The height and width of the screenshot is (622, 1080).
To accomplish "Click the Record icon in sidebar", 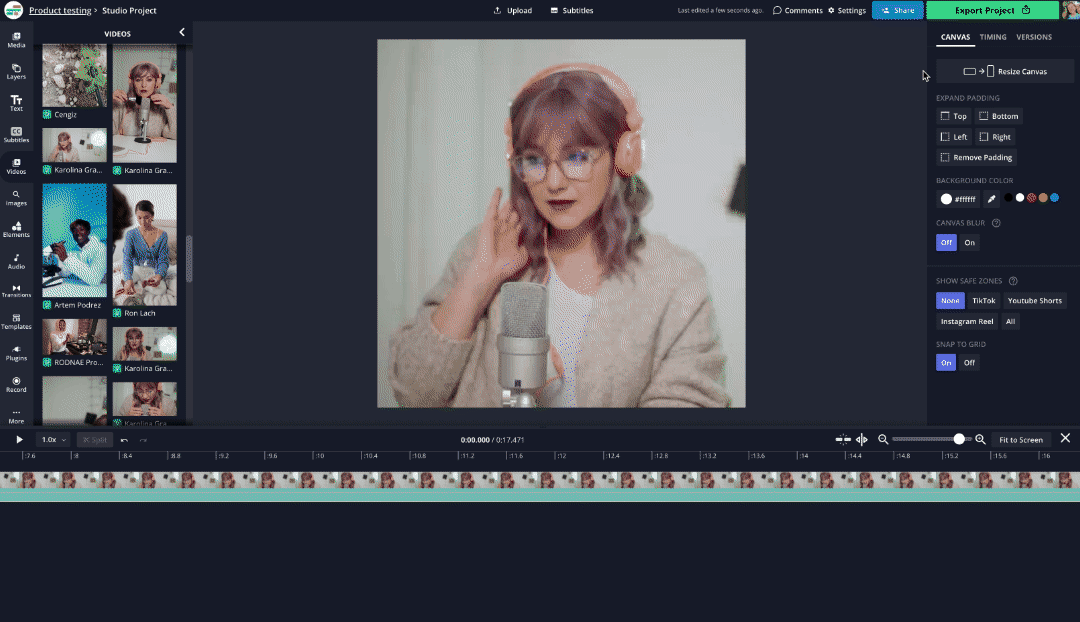I will pos(16,383).
